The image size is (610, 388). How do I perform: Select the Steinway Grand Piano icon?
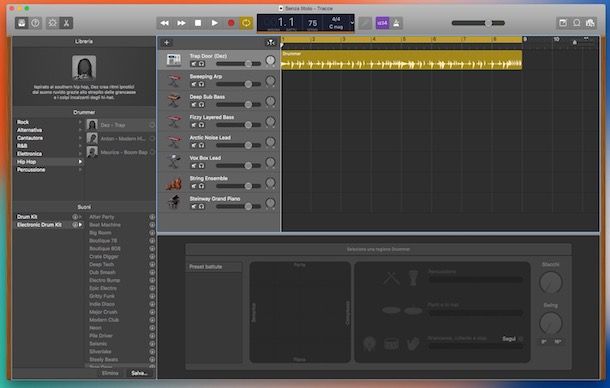174,203
